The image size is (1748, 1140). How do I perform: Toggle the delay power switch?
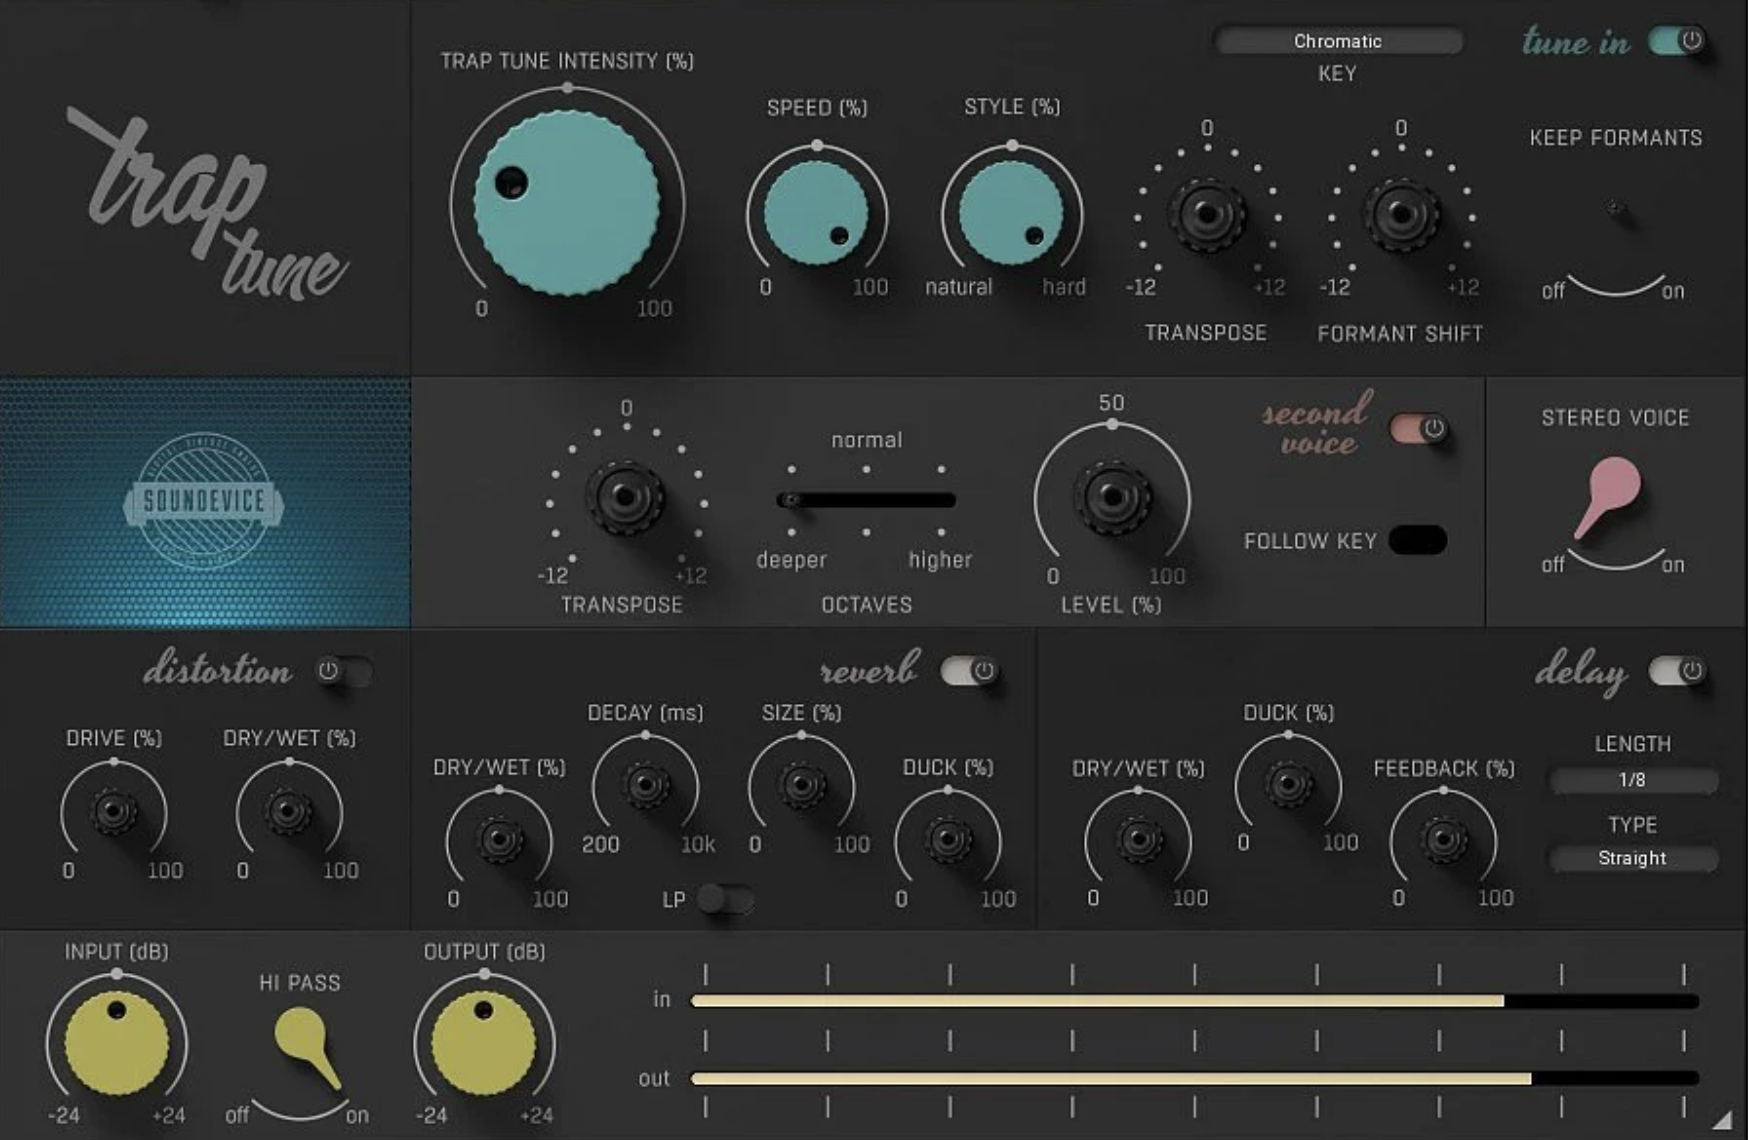pos(1678,671)
